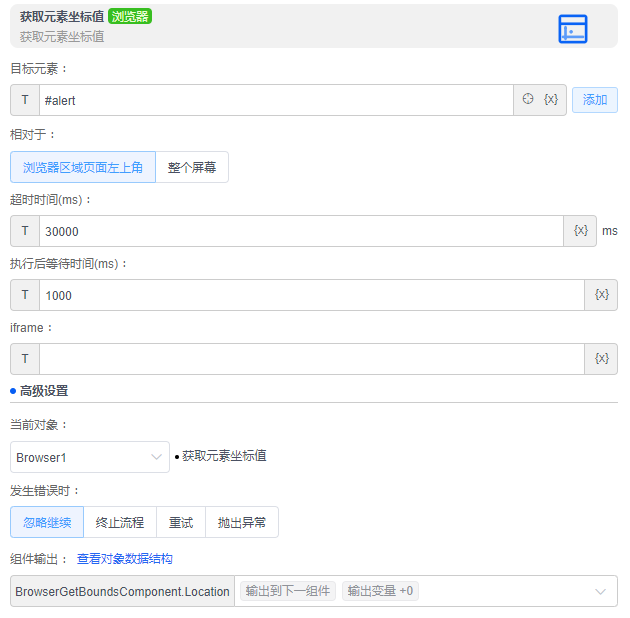Click the 输出到下一组件 tag
The height and width of the screenshot is (618, 630).
(x=288, y=591)
